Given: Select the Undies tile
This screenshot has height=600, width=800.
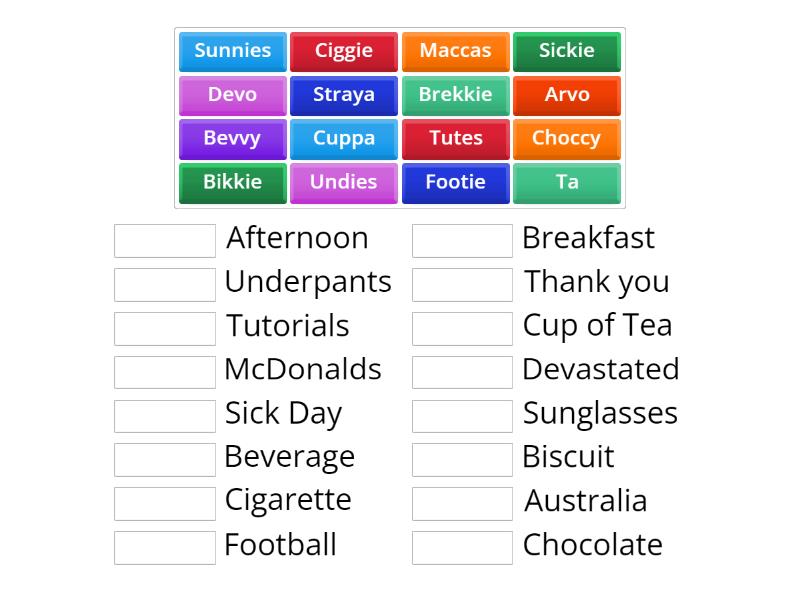Looking at the screenshot, I should 344,183.
